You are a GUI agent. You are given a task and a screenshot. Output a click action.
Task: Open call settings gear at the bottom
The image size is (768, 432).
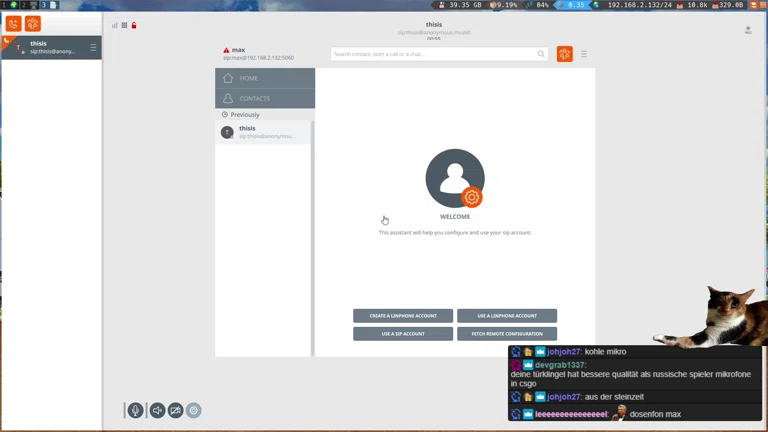(x=193, y=410)
